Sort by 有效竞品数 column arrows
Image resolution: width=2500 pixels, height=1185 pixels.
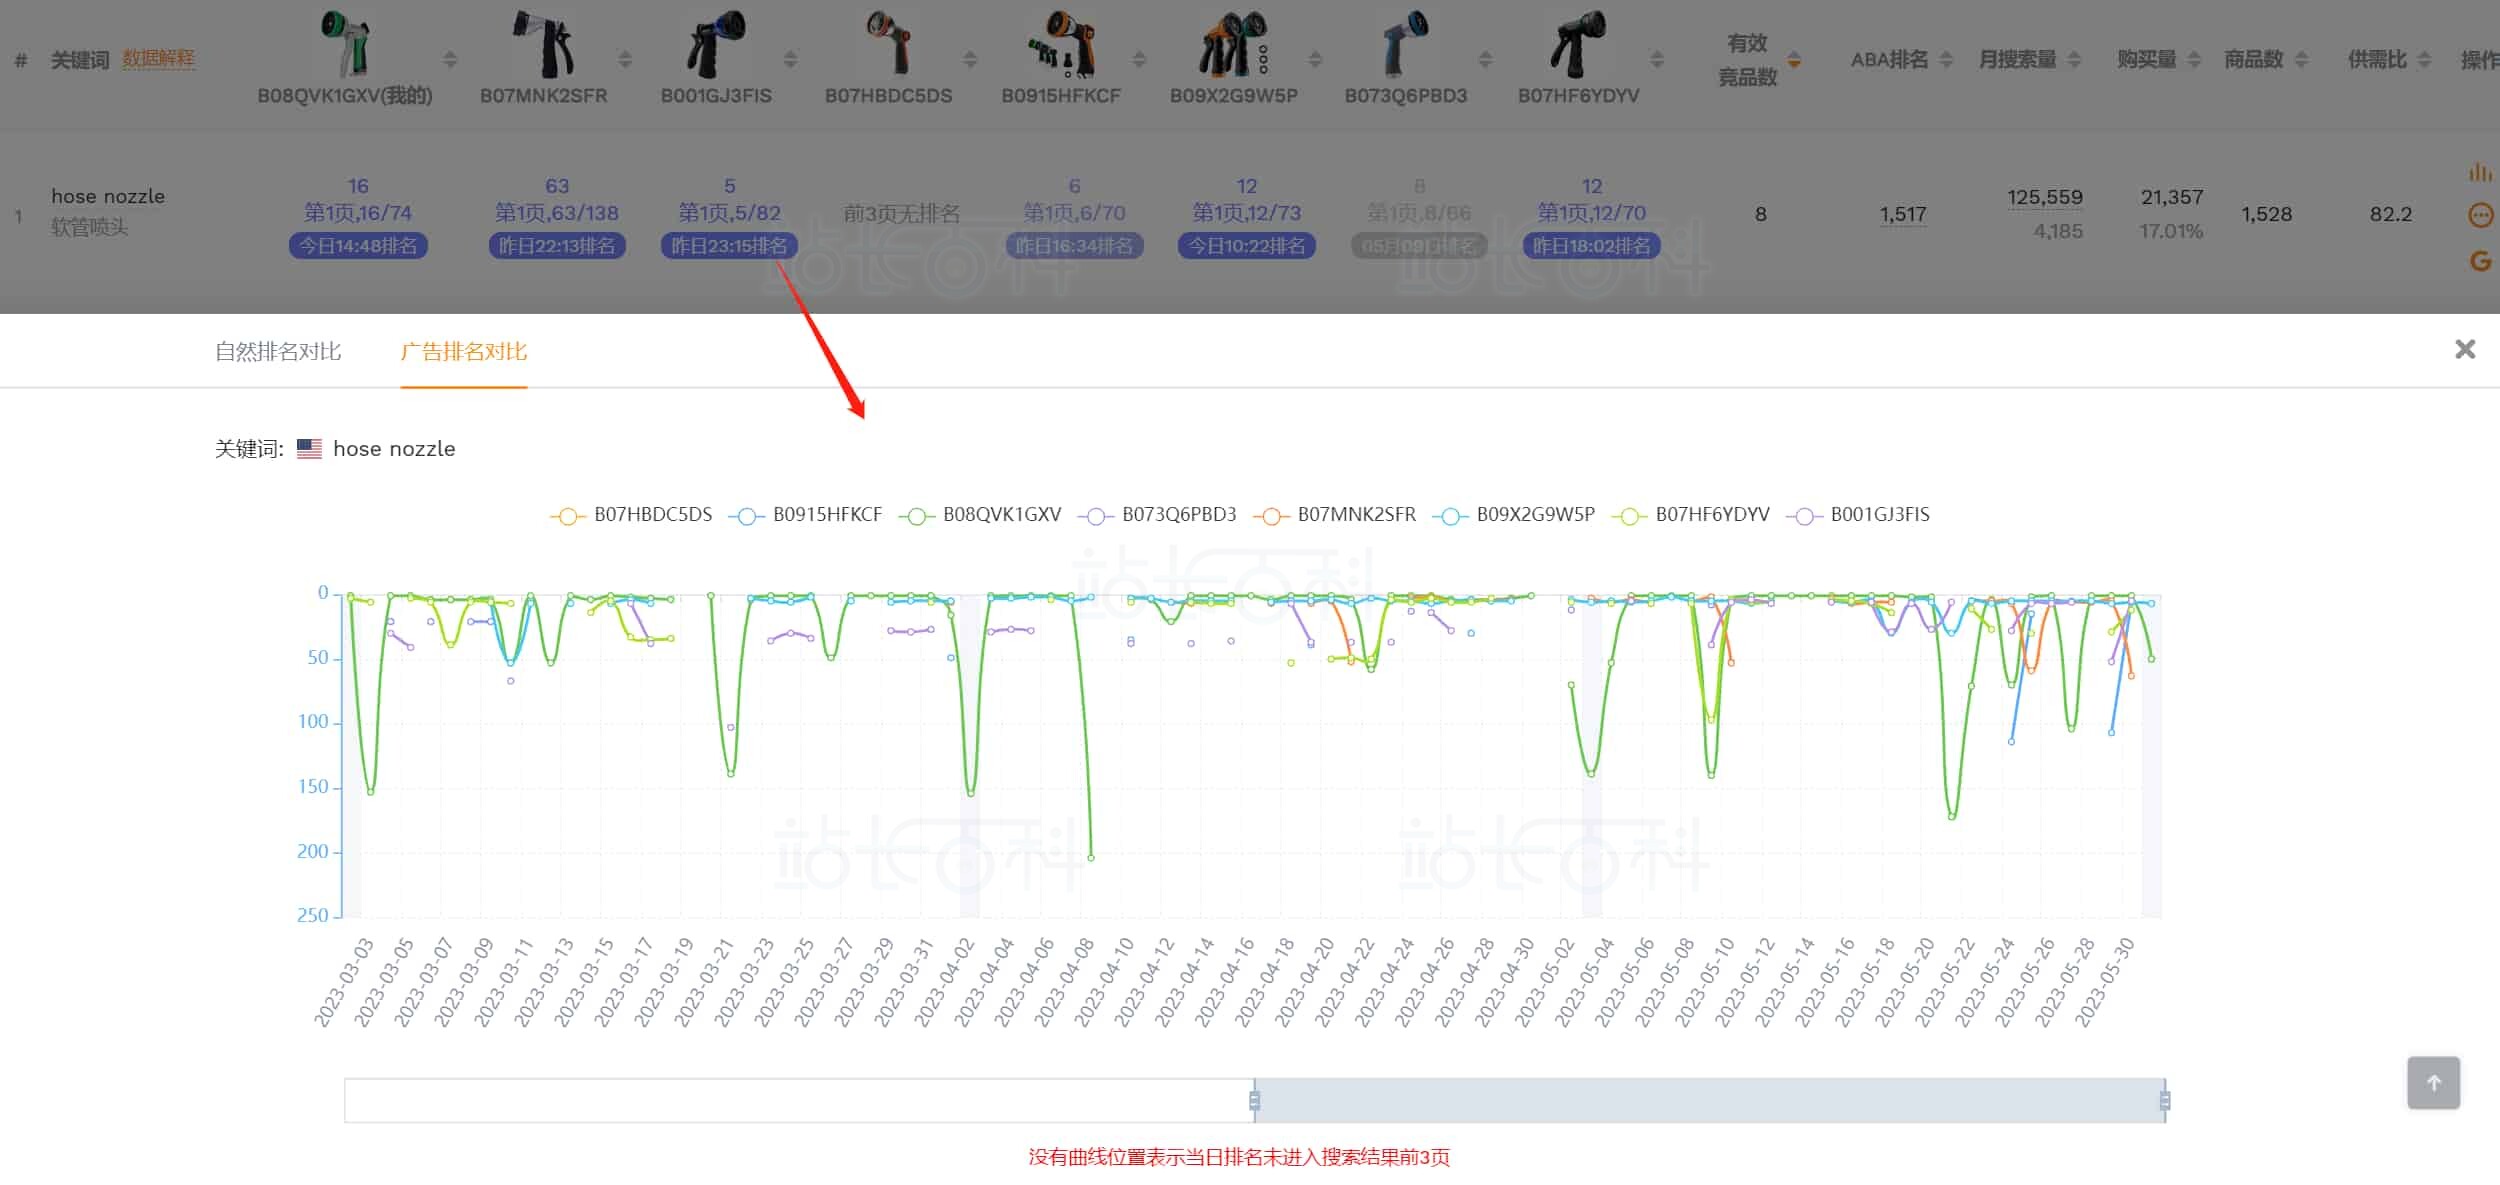pyautogui.click(x=1794, y=60)
